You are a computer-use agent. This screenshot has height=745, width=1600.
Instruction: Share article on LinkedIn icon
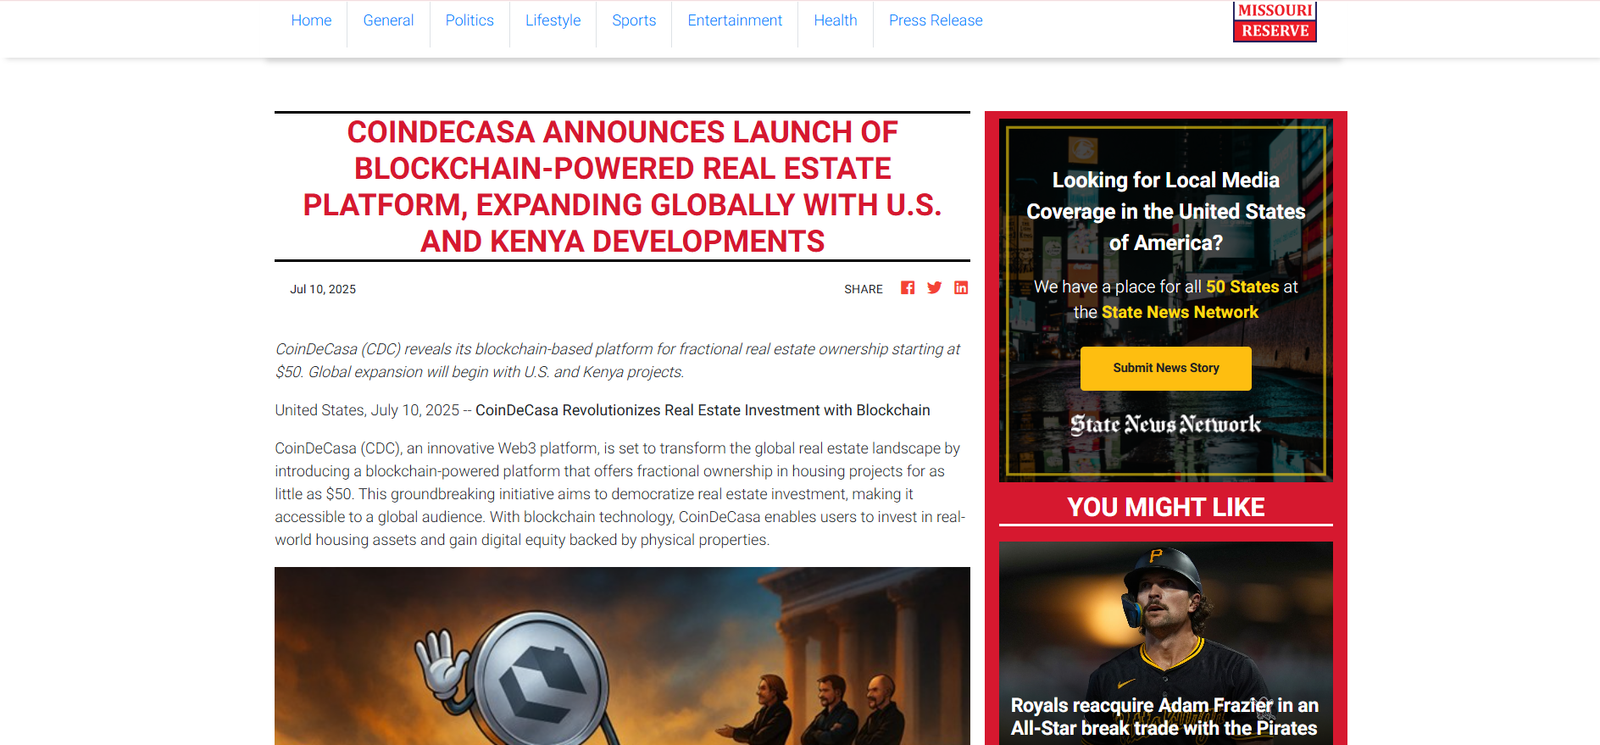click(961, 288)
